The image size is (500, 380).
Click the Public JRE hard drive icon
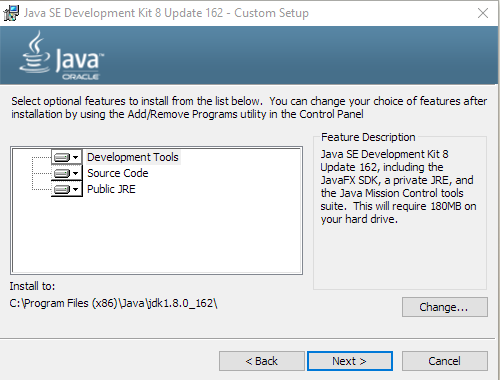click(62, 189)
